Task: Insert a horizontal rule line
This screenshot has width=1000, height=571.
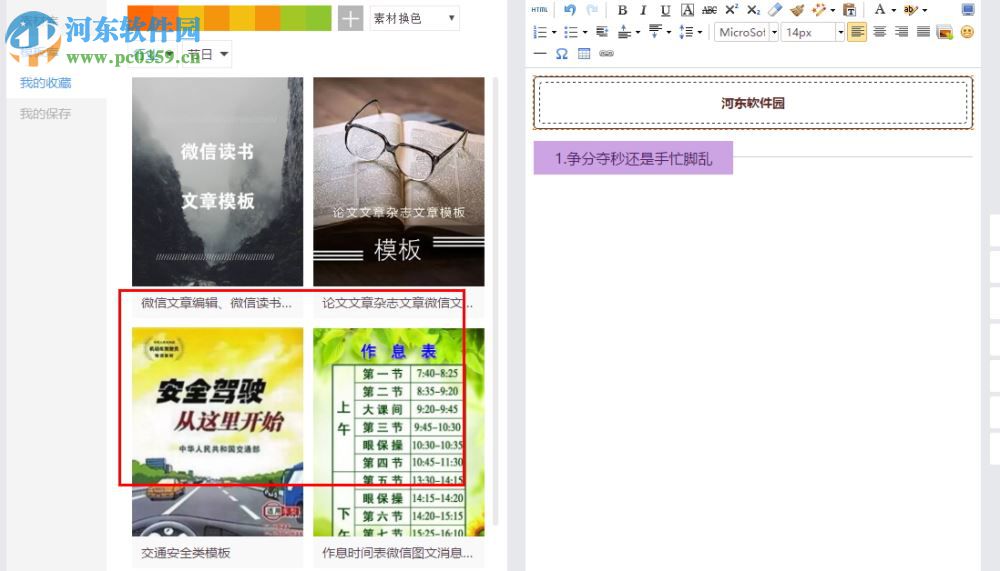Action: pyautogui.click(x=540, y=54)
